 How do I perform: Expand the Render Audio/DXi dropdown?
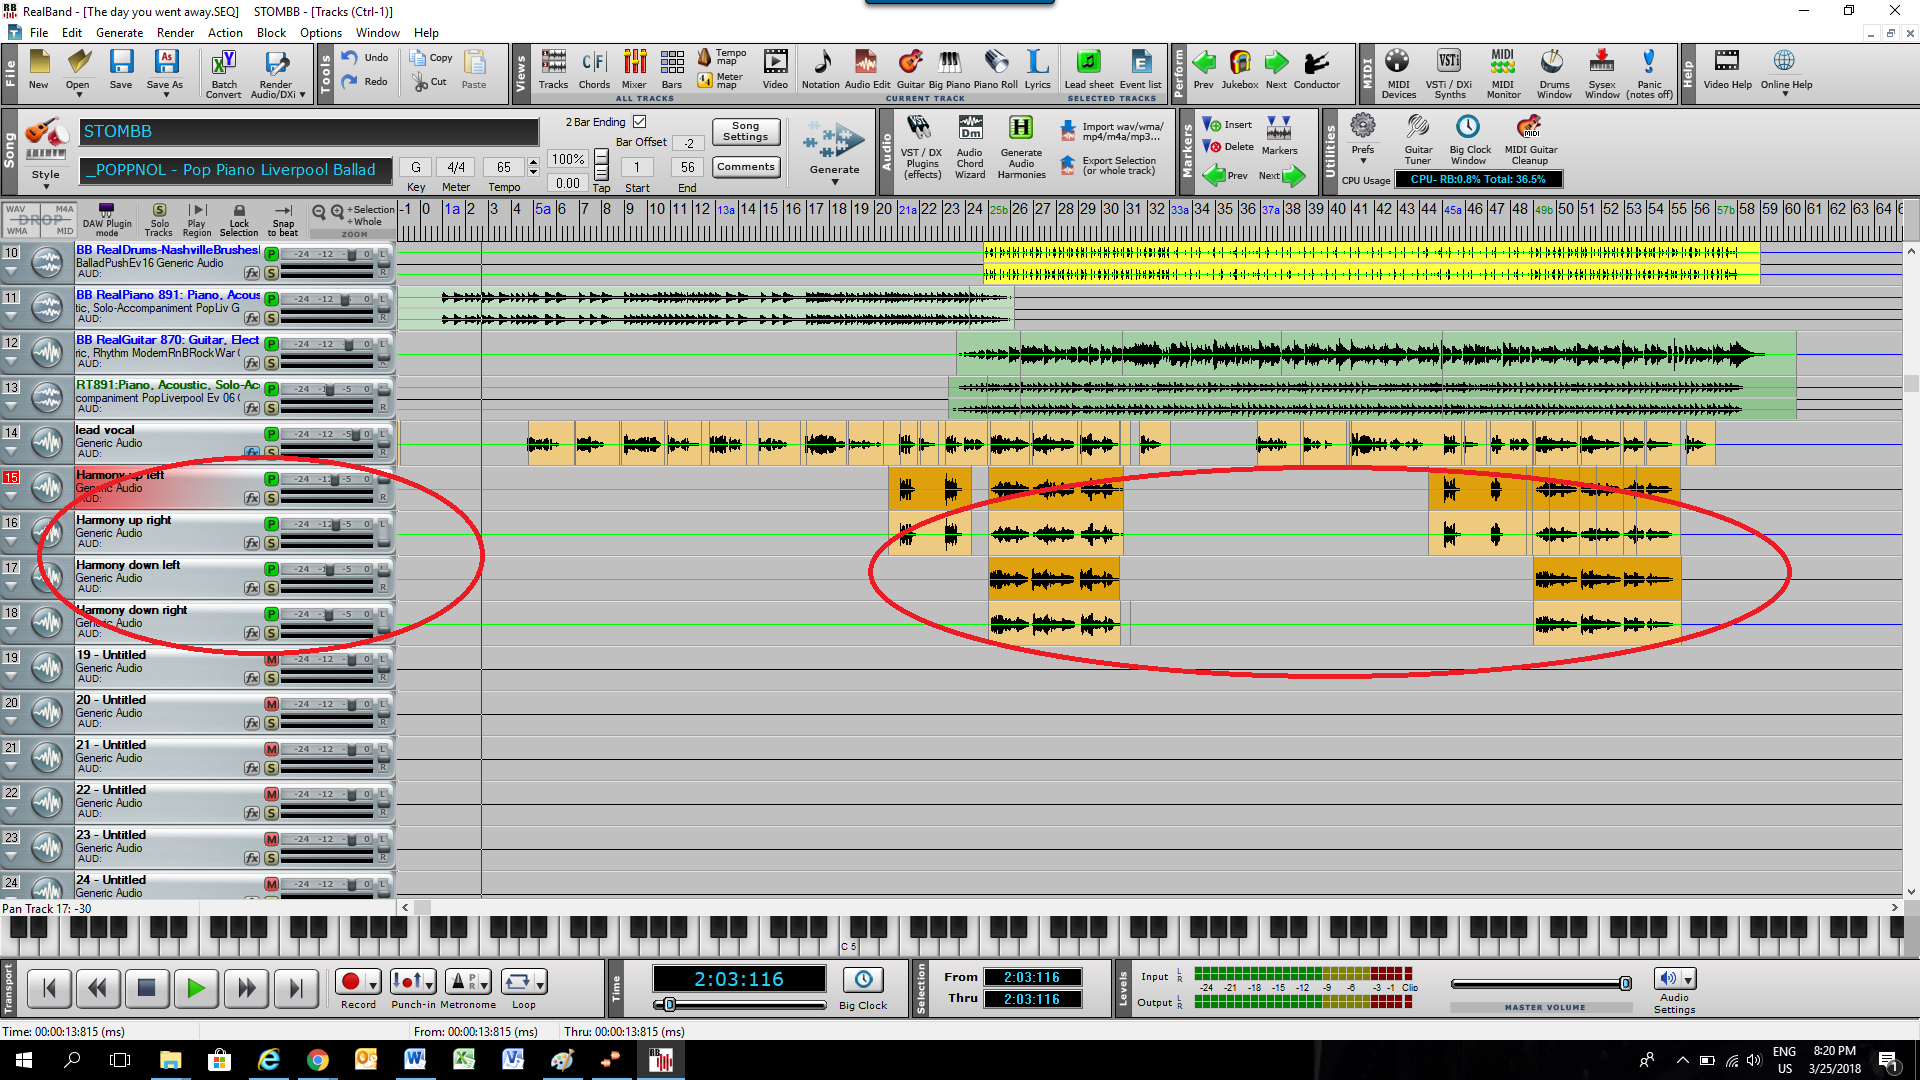302,95
